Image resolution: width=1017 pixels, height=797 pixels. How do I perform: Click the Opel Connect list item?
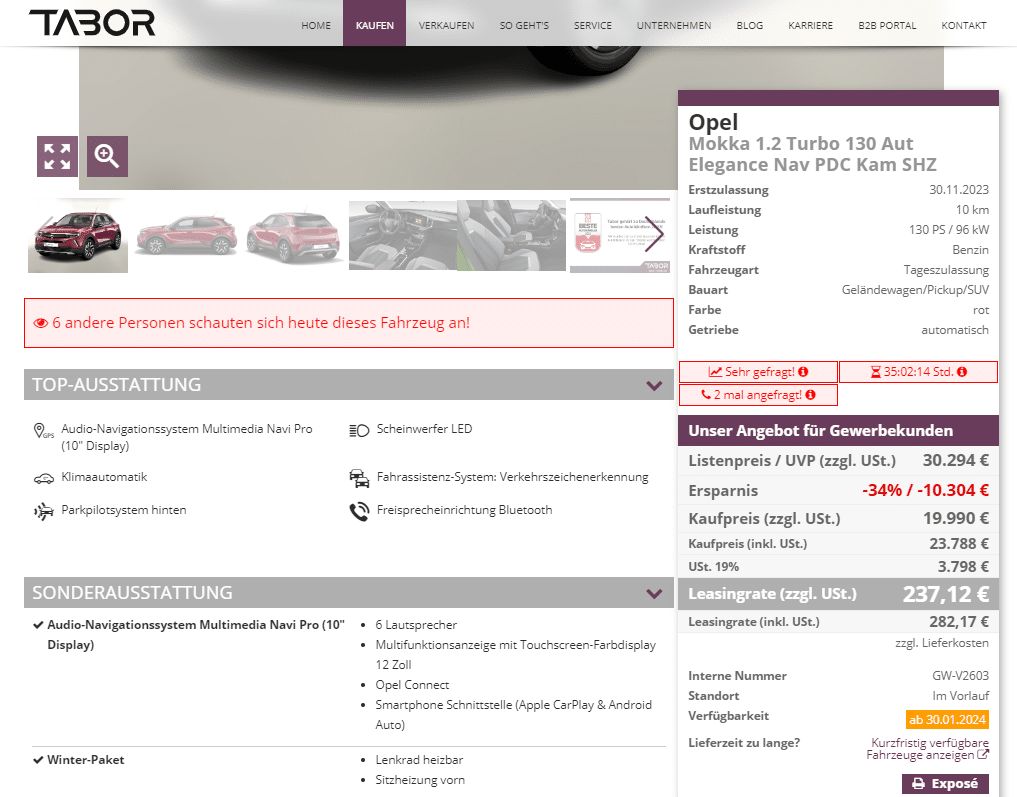coord(412,685)
